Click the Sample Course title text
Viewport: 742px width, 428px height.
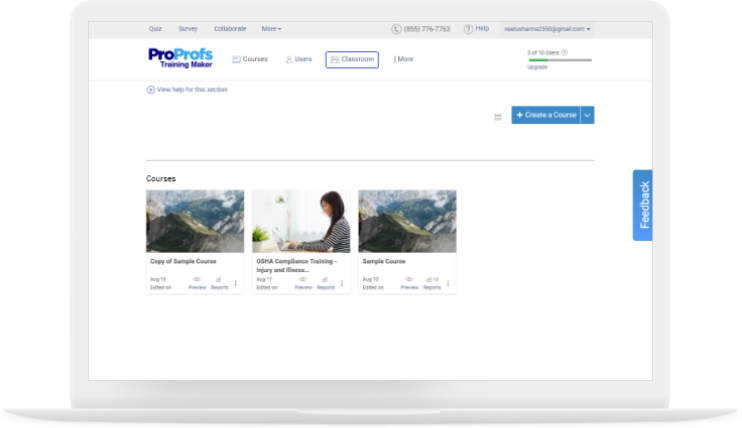point(384,261)
